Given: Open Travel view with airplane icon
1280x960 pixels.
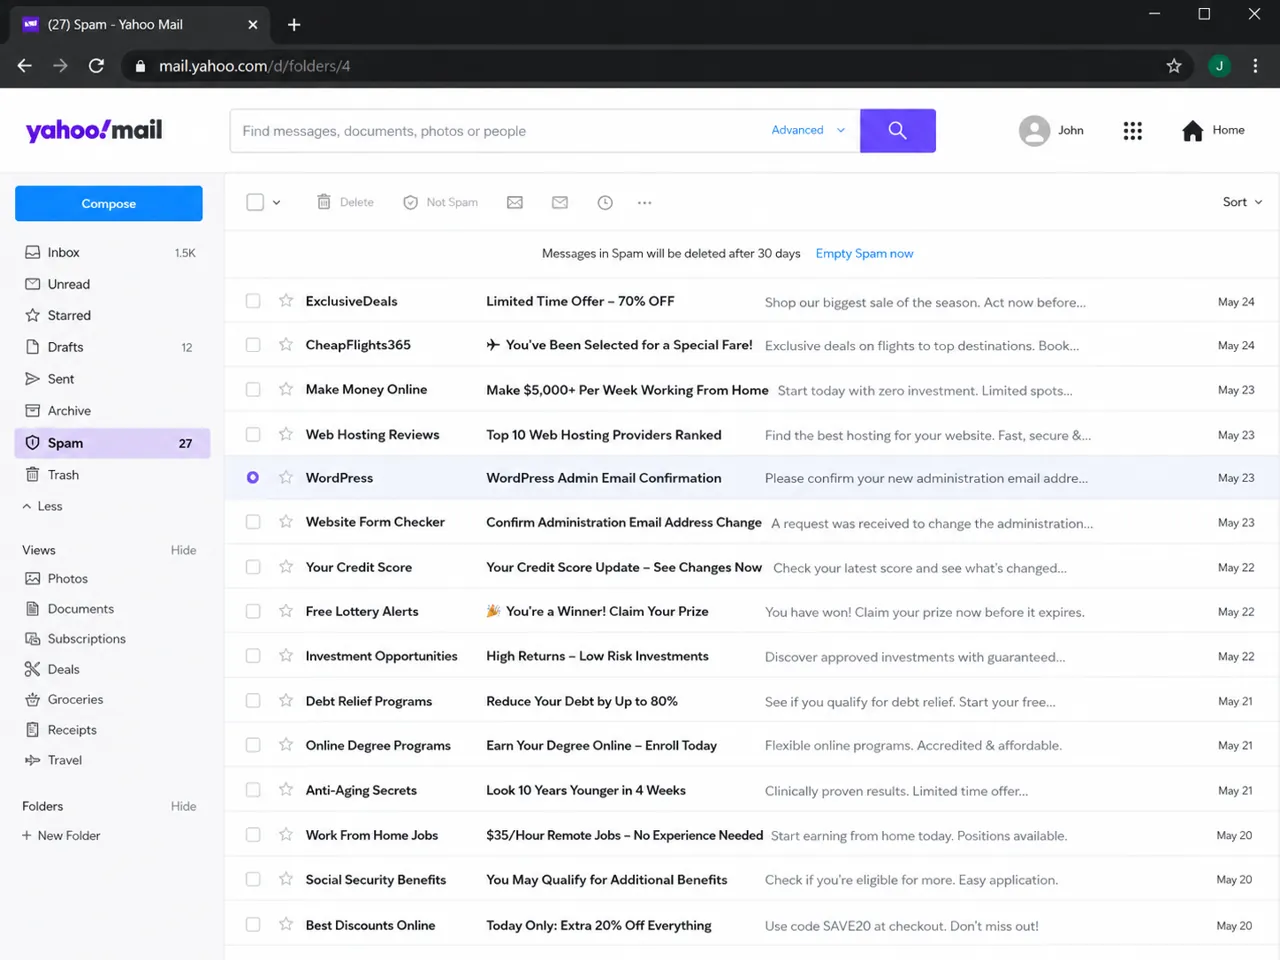Looking at the screenshot, I should [54, 760].
